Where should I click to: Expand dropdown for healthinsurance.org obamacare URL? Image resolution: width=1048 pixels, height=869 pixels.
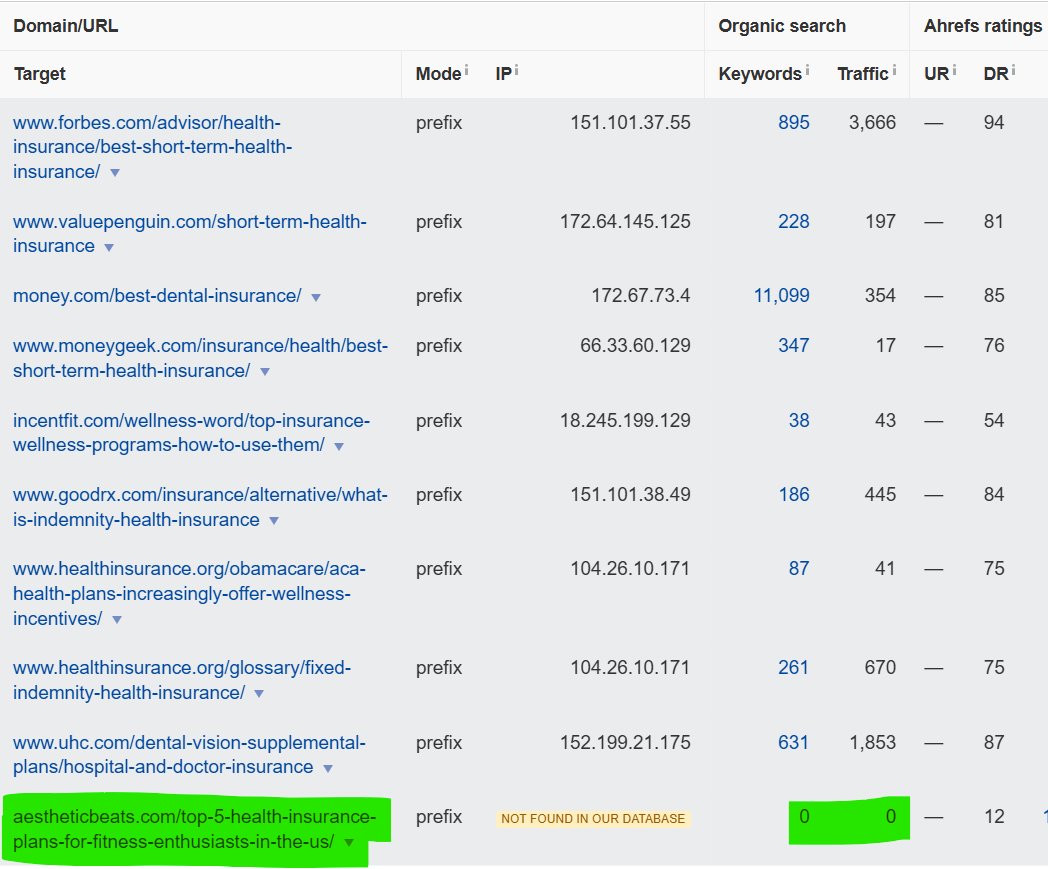tap(117, 620)
